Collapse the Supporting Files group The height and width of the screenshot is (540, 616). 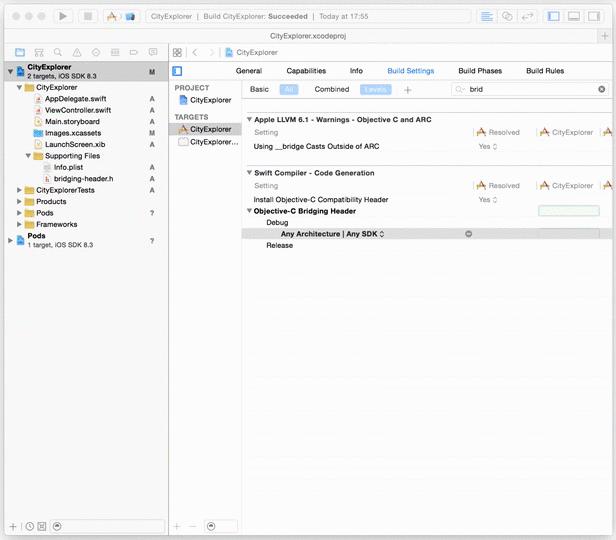point(28,156)
